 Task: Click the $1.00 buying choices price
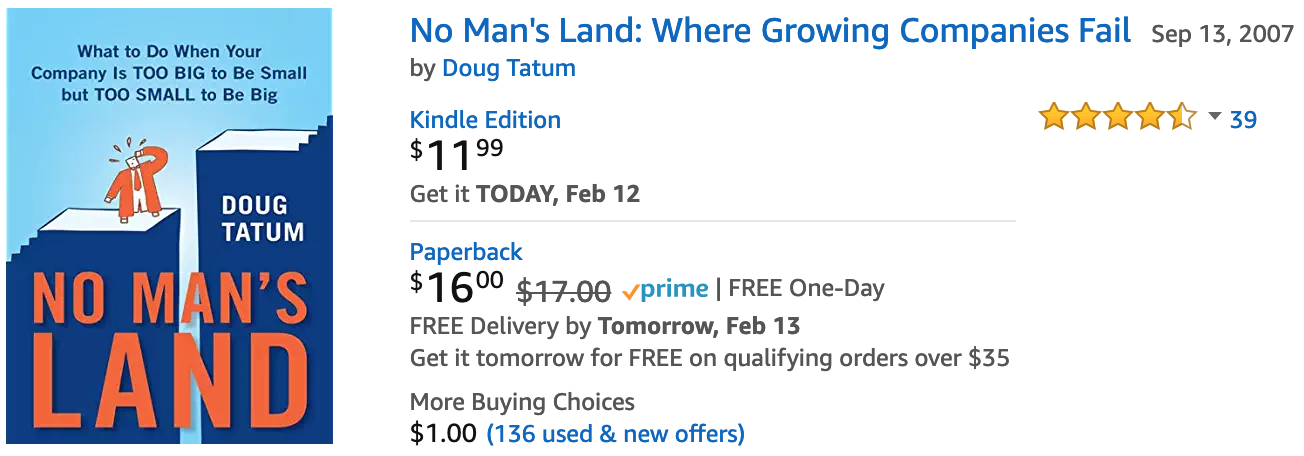click(x=443, y=434)
